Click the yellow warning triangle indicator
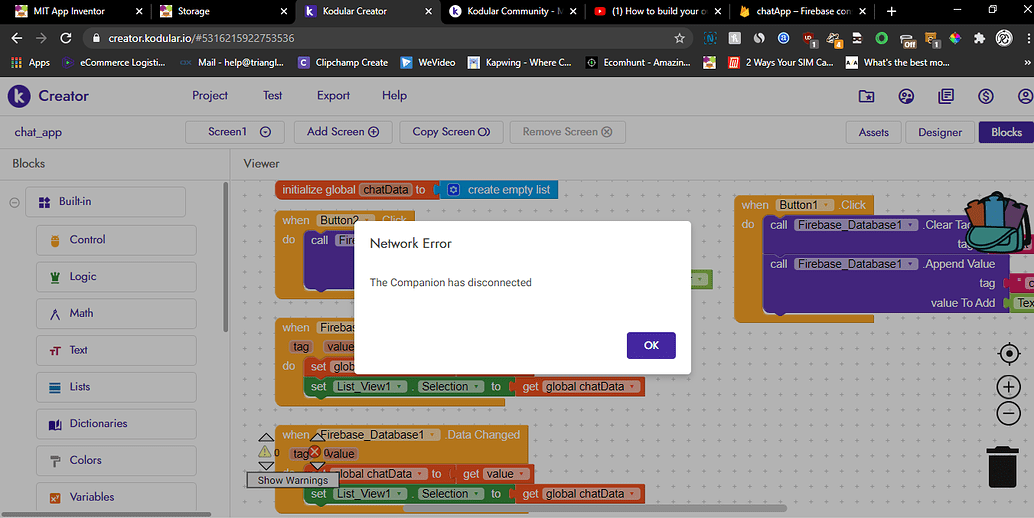The width and height of the screenshot is (1034, 518). point(264,451)
